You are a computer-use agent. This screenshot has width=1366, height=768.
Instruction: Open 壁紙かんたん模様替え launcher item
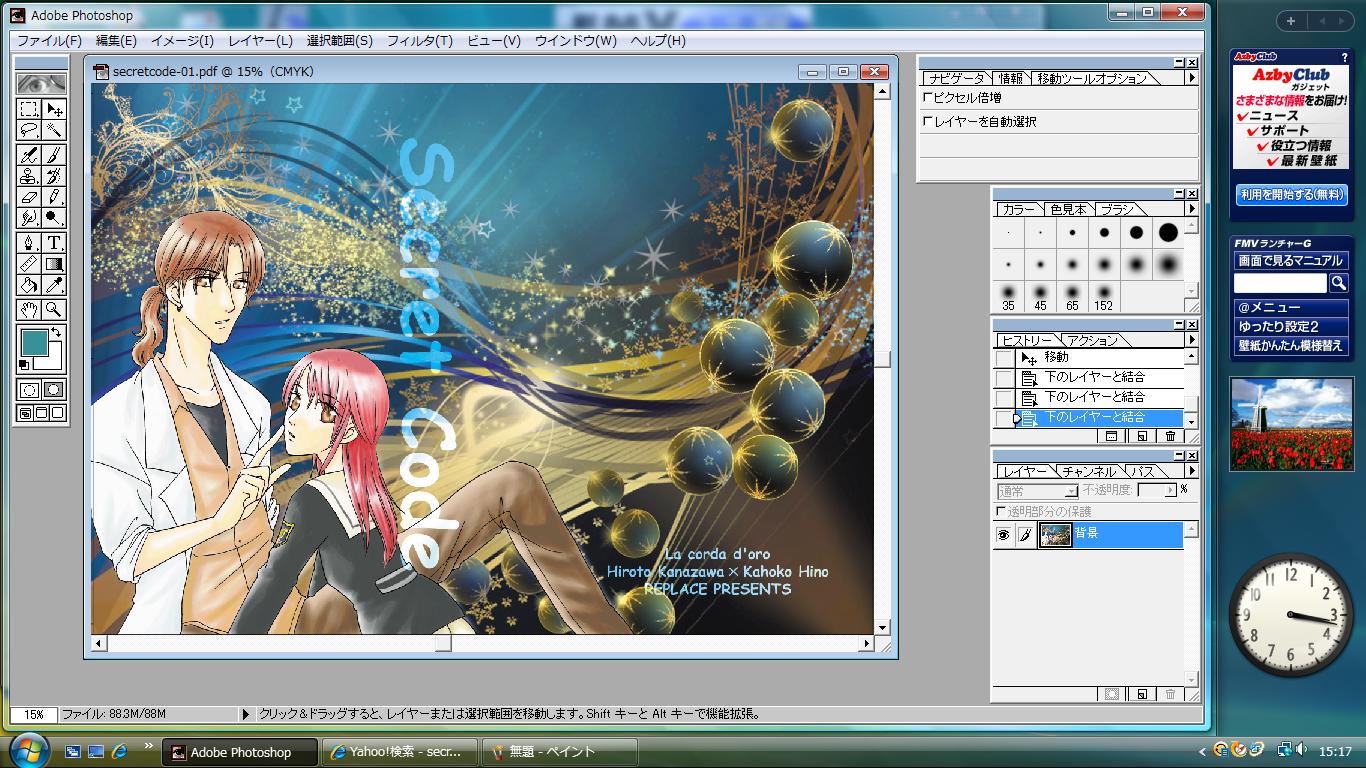click(x=1291, y=346)
